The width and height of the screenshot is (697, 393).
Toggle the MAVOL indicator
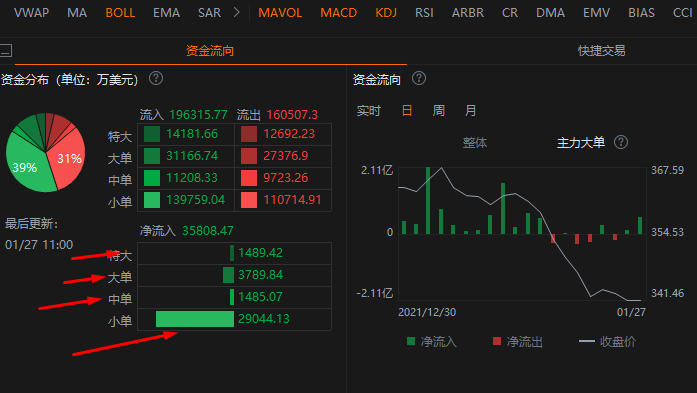click(280, 13)
